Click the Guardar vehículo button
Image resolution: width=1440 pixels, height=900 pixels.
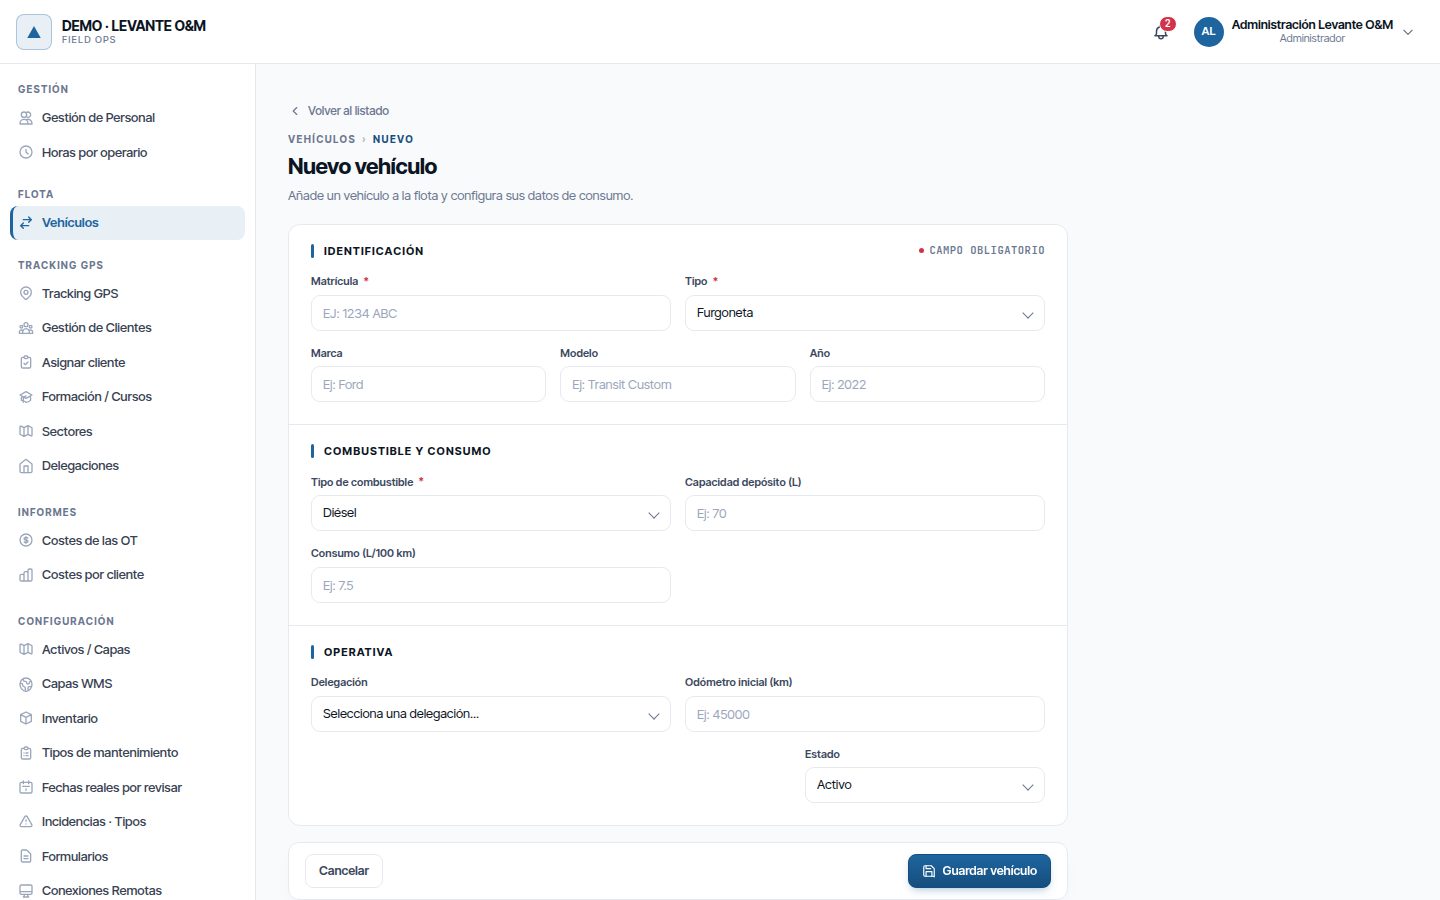[979, 871]
